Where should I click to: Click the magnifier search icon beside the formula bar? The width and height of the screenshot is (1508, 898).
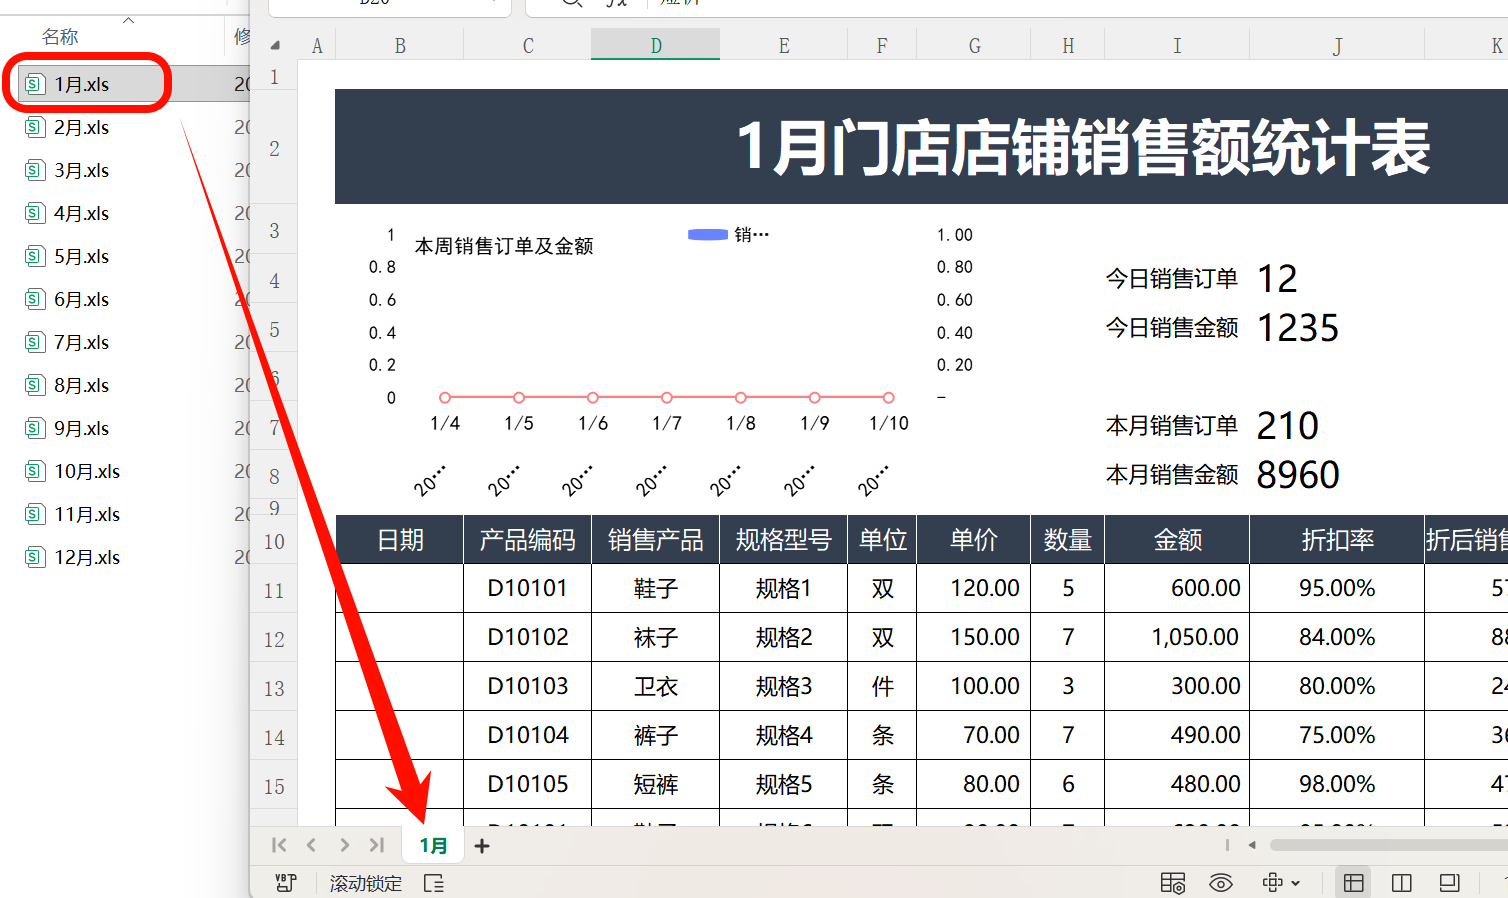click(570, 4)
